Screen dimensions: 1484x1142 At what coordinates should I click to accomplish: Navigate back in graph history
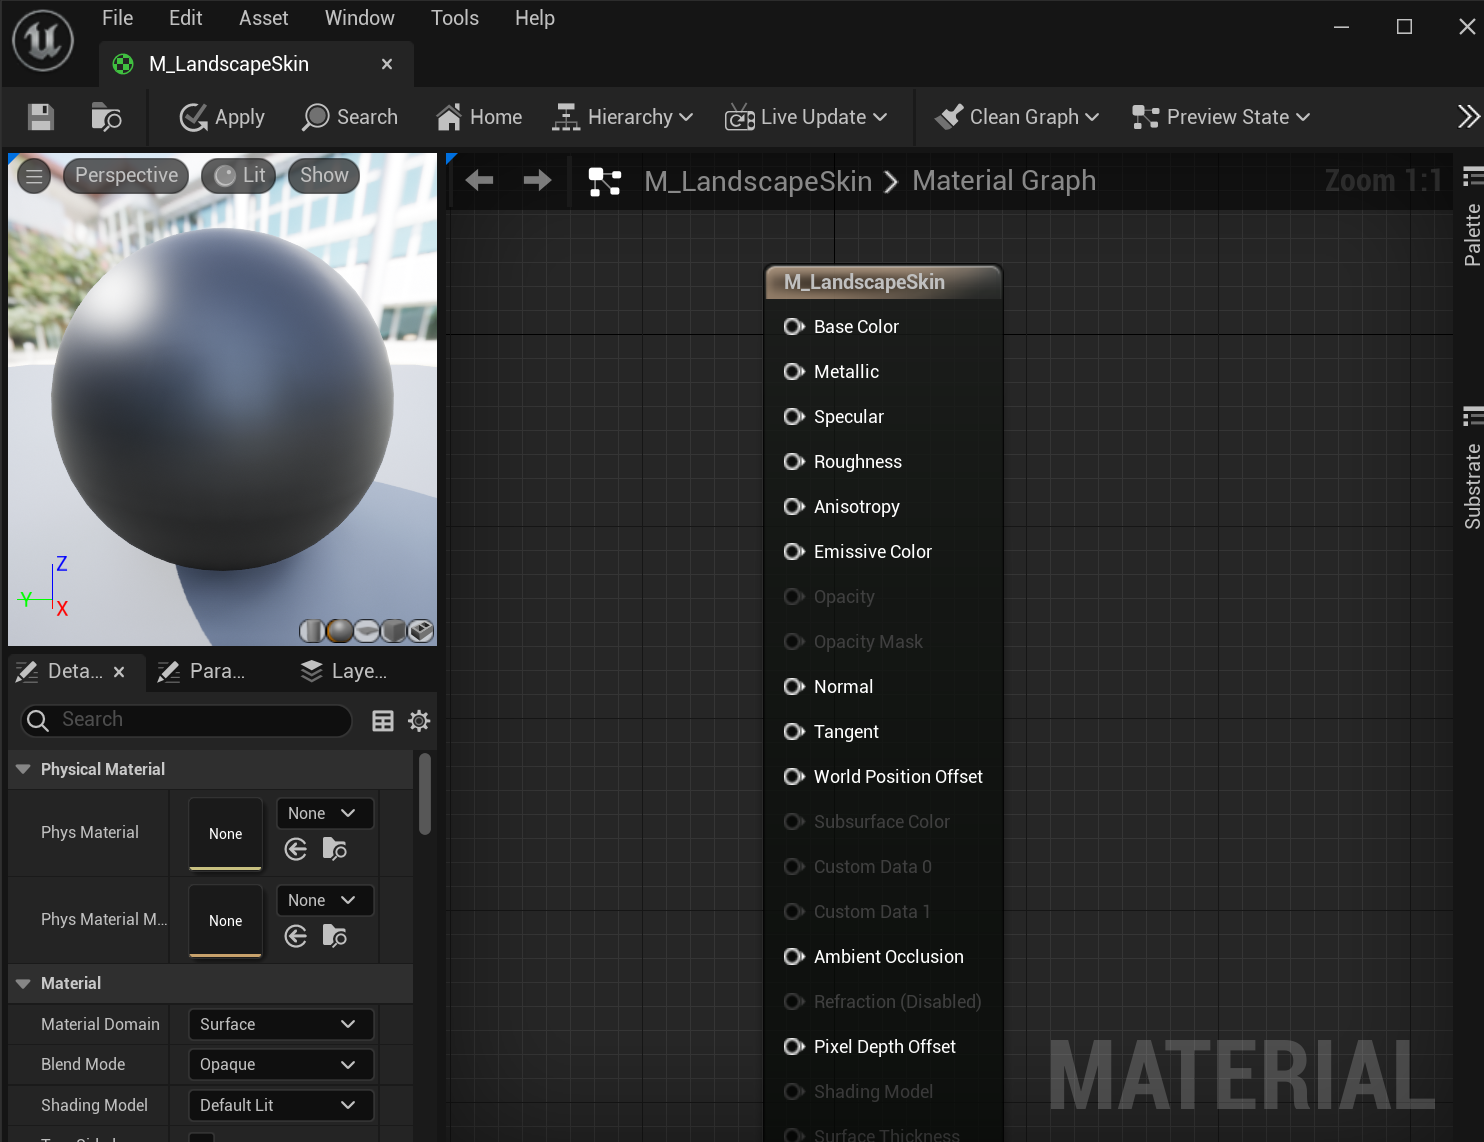480,180
